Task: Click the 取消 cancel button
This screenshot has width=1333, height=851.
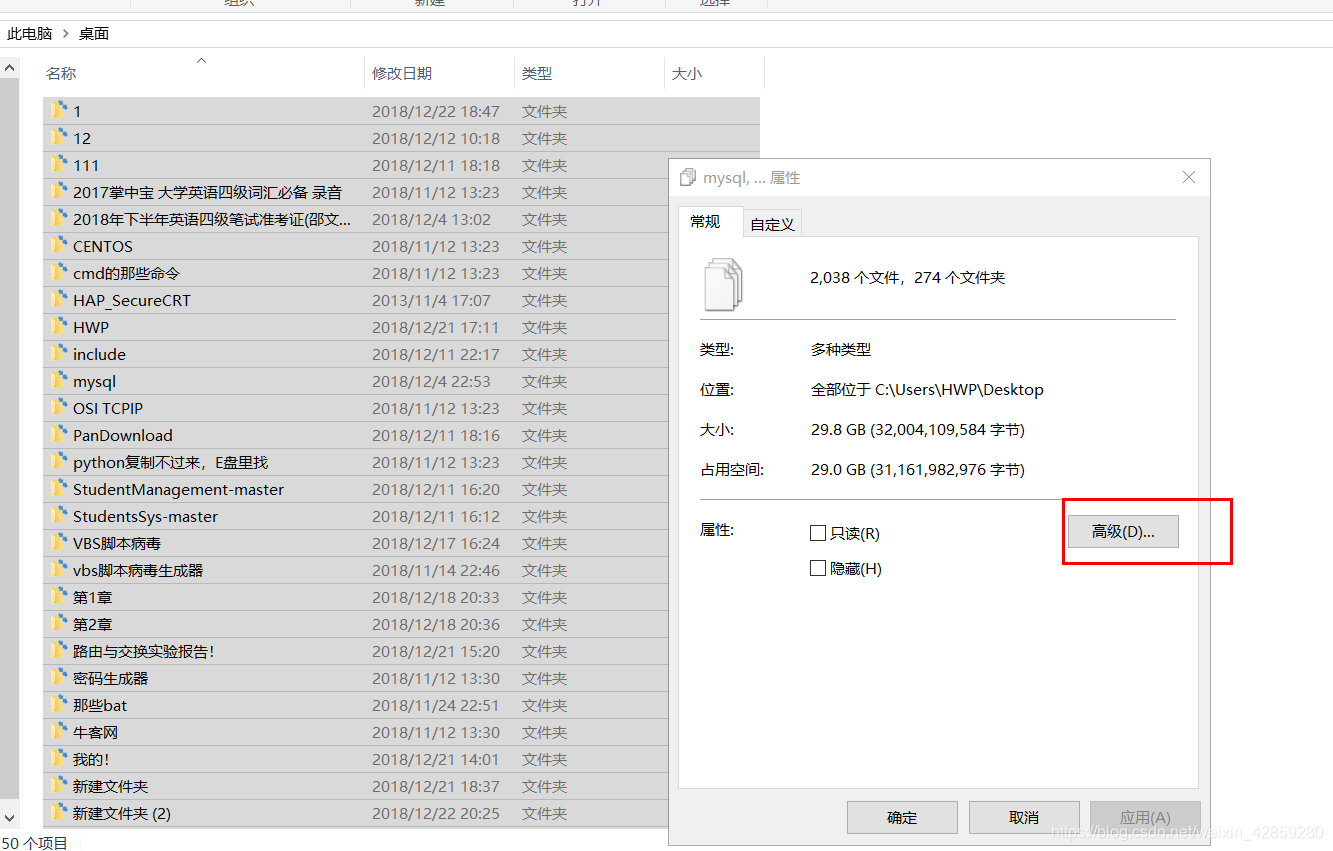Action: point(1024,817)
